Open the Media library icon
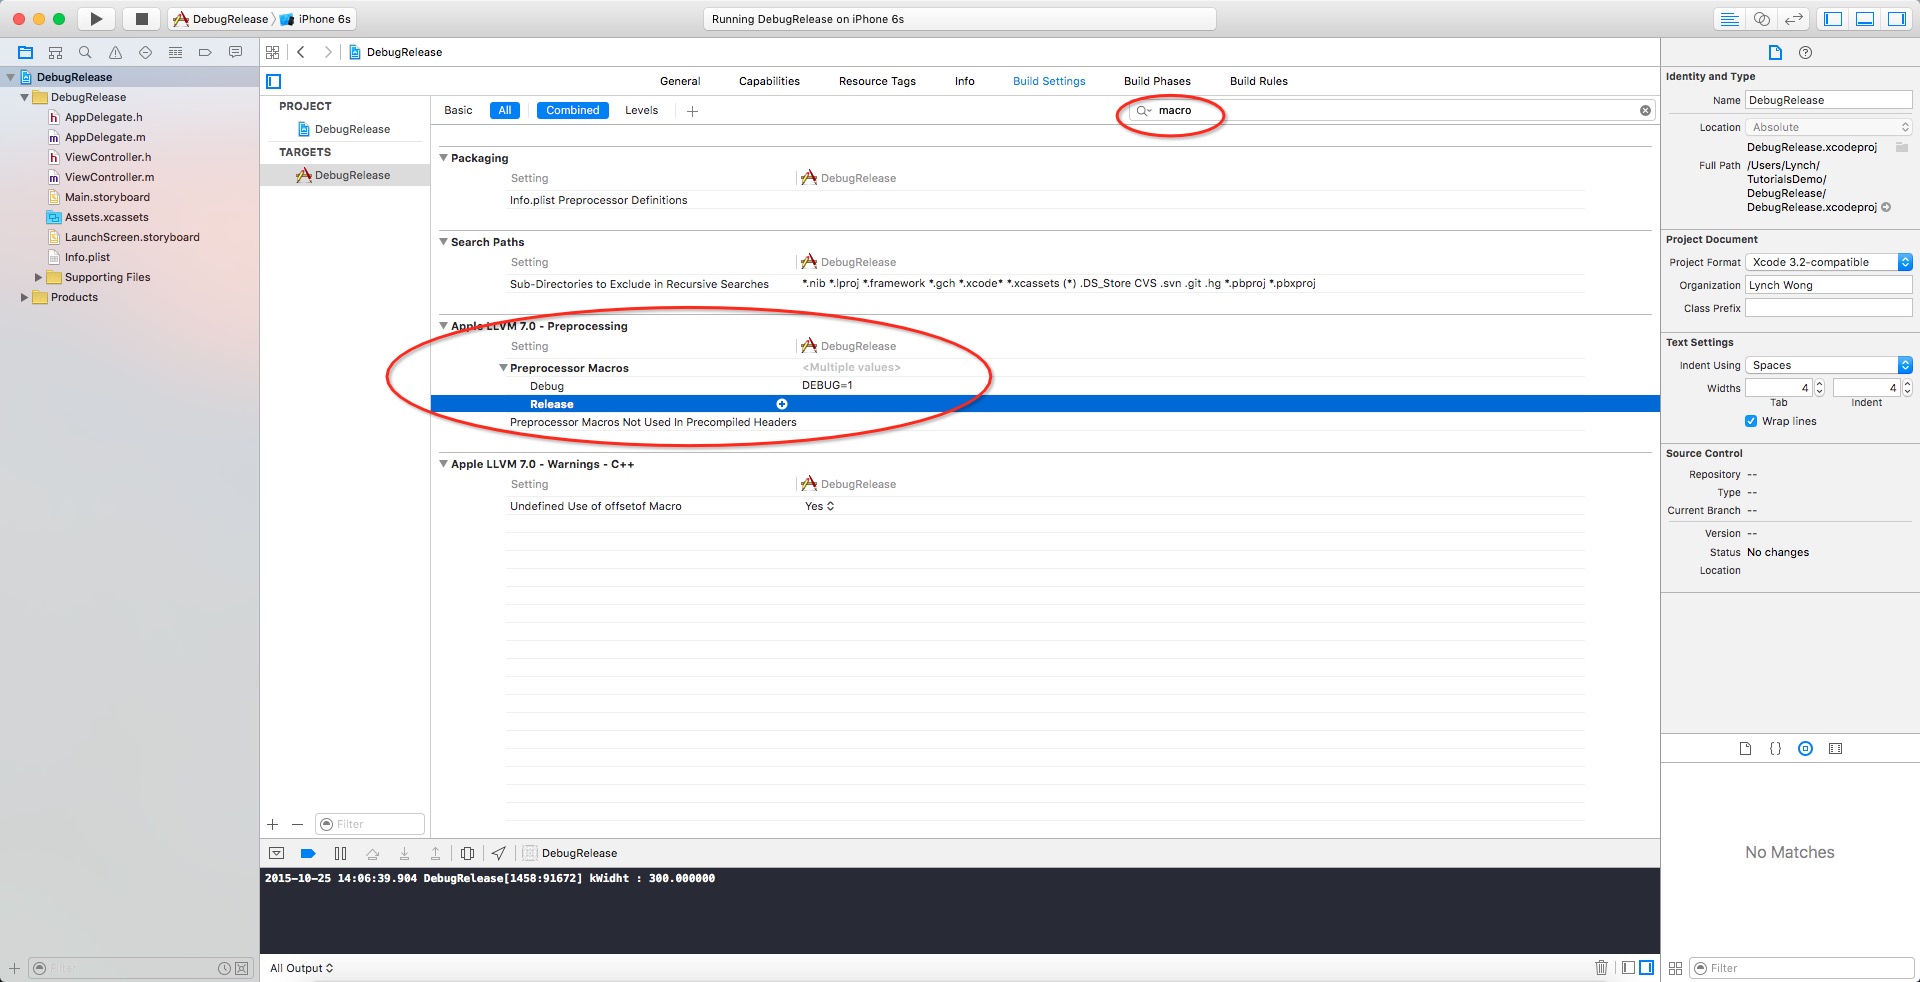 point(1835,748)
